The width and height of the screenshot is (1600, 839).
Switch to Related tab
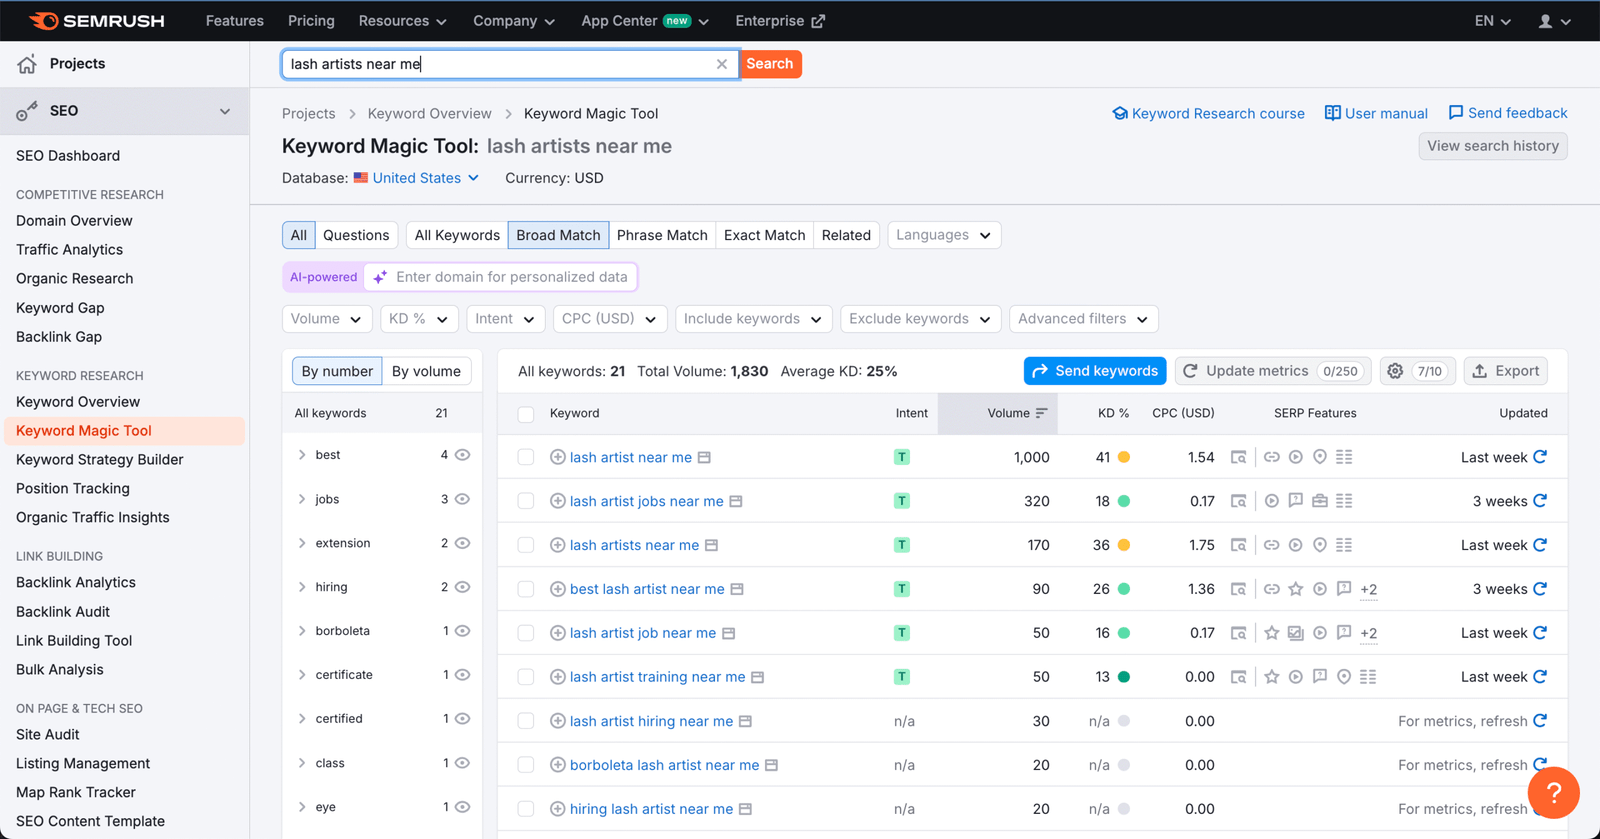(846, 235)
